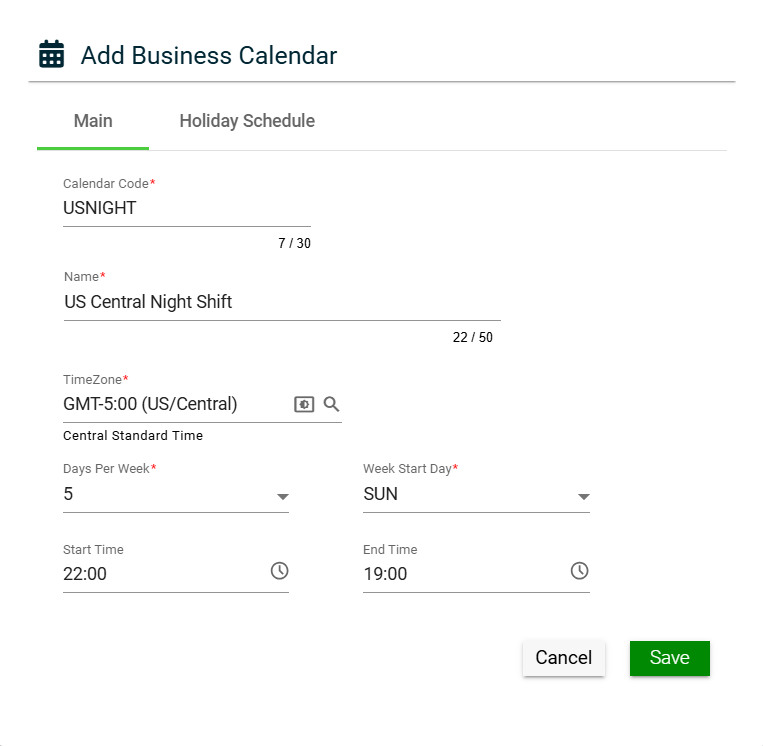Screen dimensions: 763x746
Task: Open the TimeZone lookup search magnifier
Action: (332, 404)
